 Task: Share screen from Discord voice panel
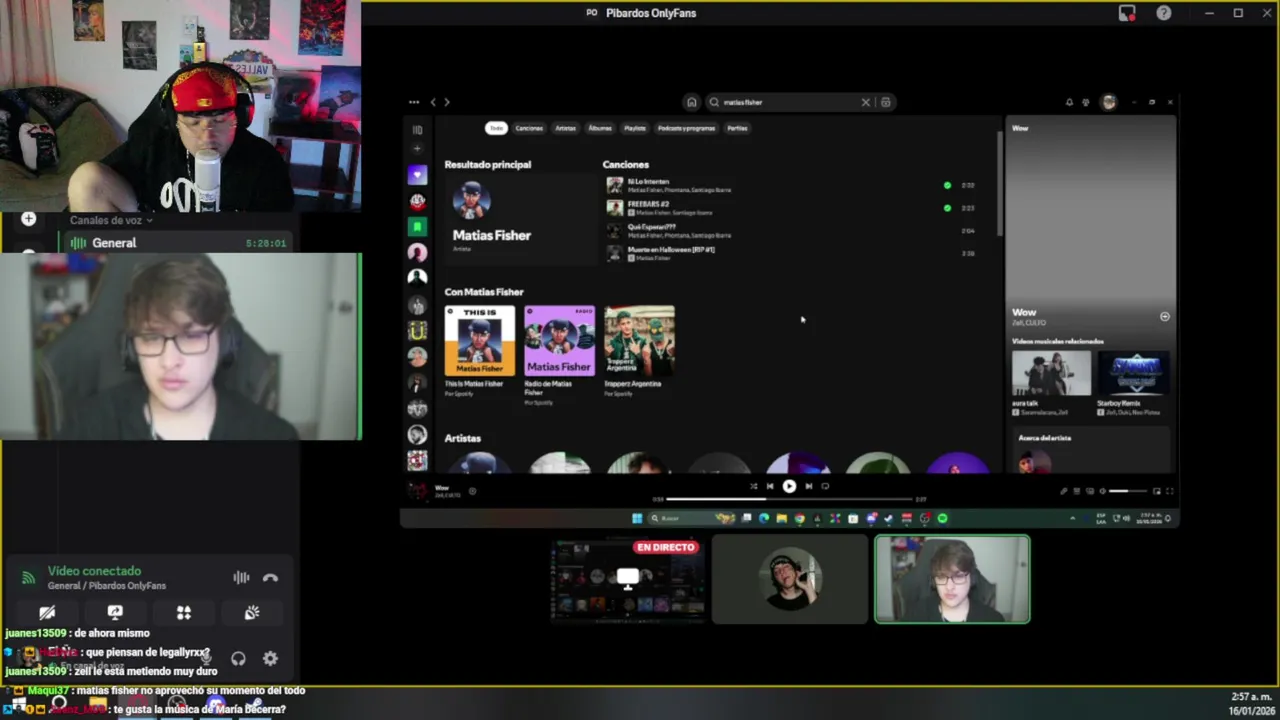(115, 612)
